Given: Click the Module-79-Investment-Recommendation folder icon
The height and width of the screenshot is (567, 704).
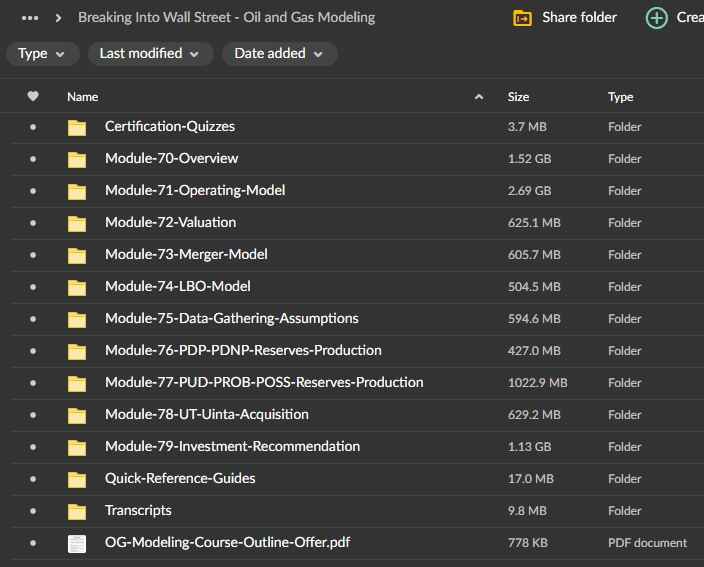Looking at the screenshot, I should pos(77,447).
